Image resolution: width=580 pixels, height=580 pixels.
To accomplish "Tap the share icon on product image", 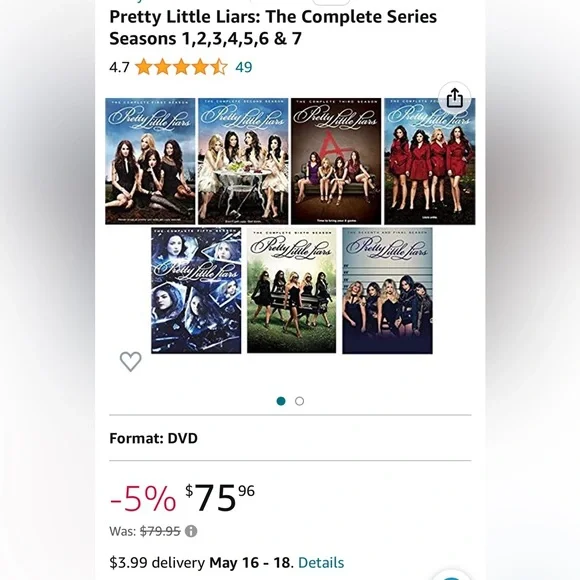I will 455,98.
